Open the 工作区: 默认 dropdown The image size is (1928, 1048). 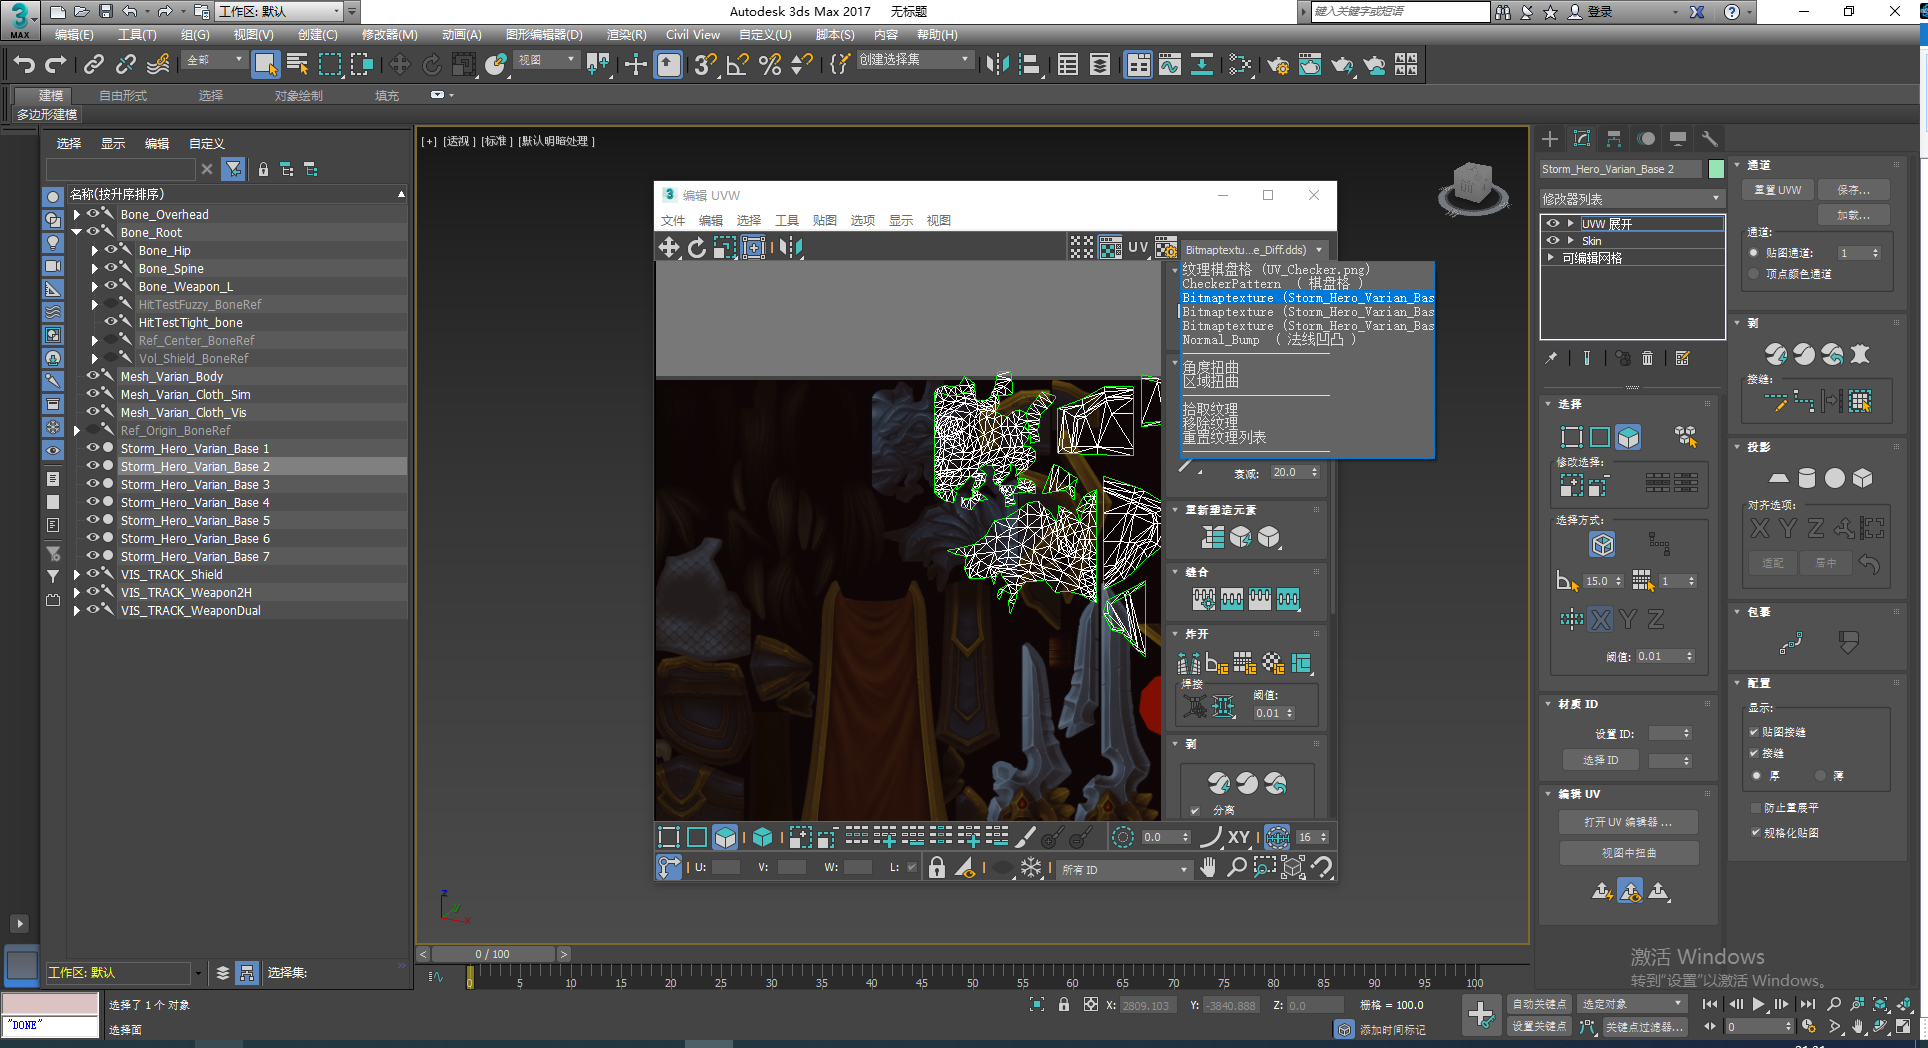(279, 11)
